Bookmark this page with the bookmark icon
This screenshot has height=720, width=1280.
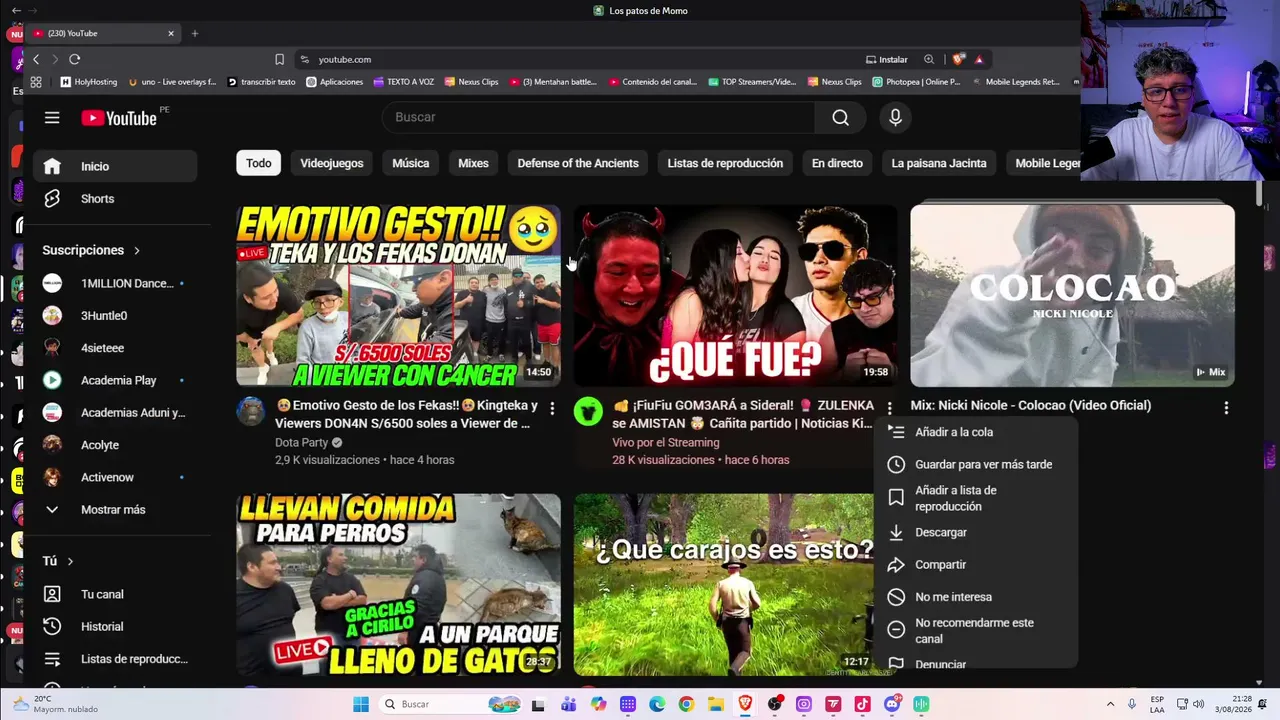pos(279,59)
